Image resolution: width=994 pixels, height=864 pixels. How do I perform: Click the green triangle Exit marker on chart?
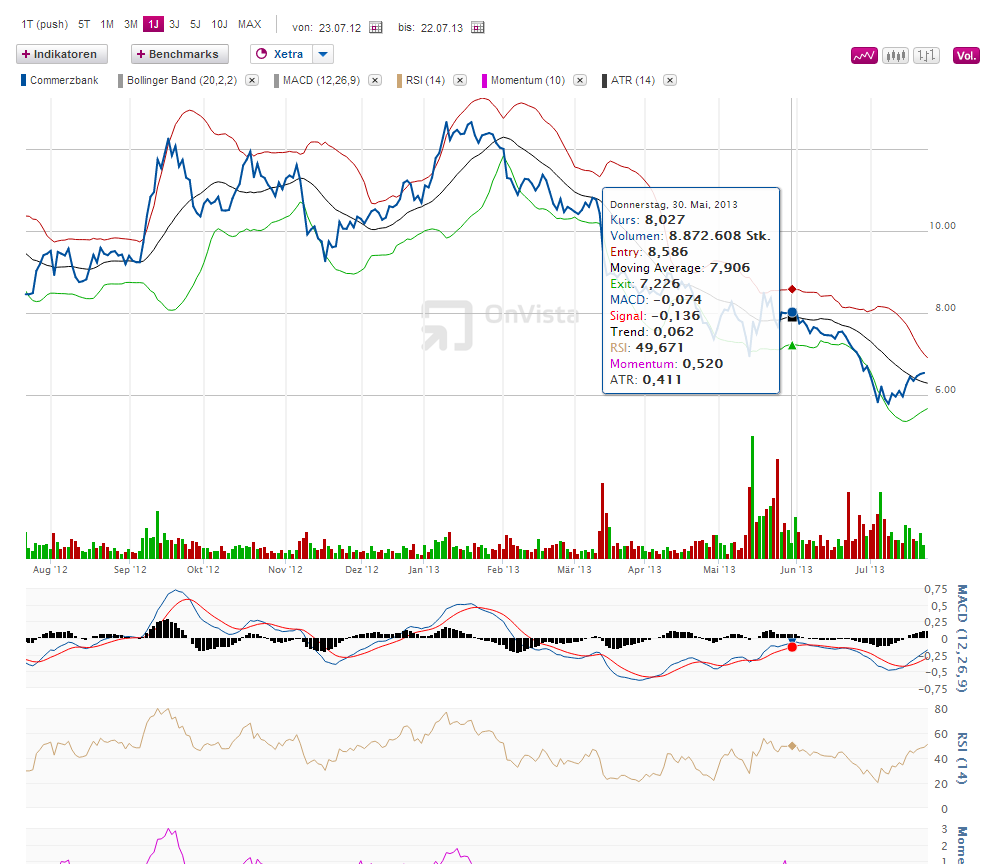pos(792,345)
